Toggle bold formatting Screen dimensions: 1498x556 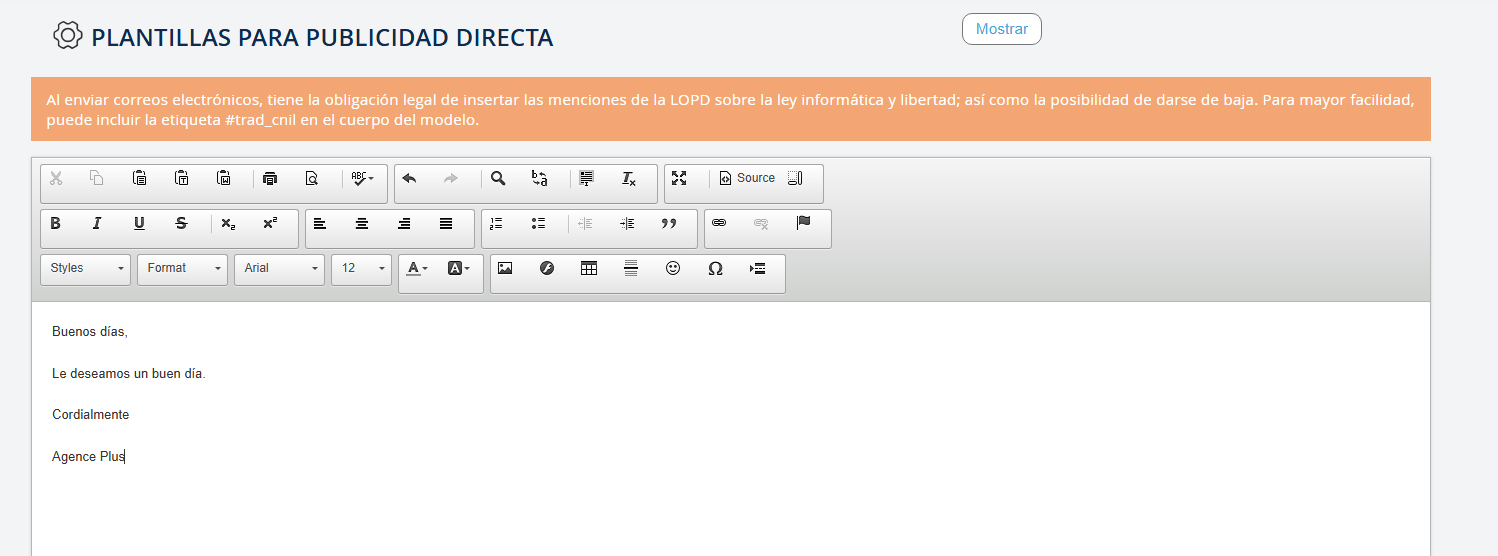[56, 223]
